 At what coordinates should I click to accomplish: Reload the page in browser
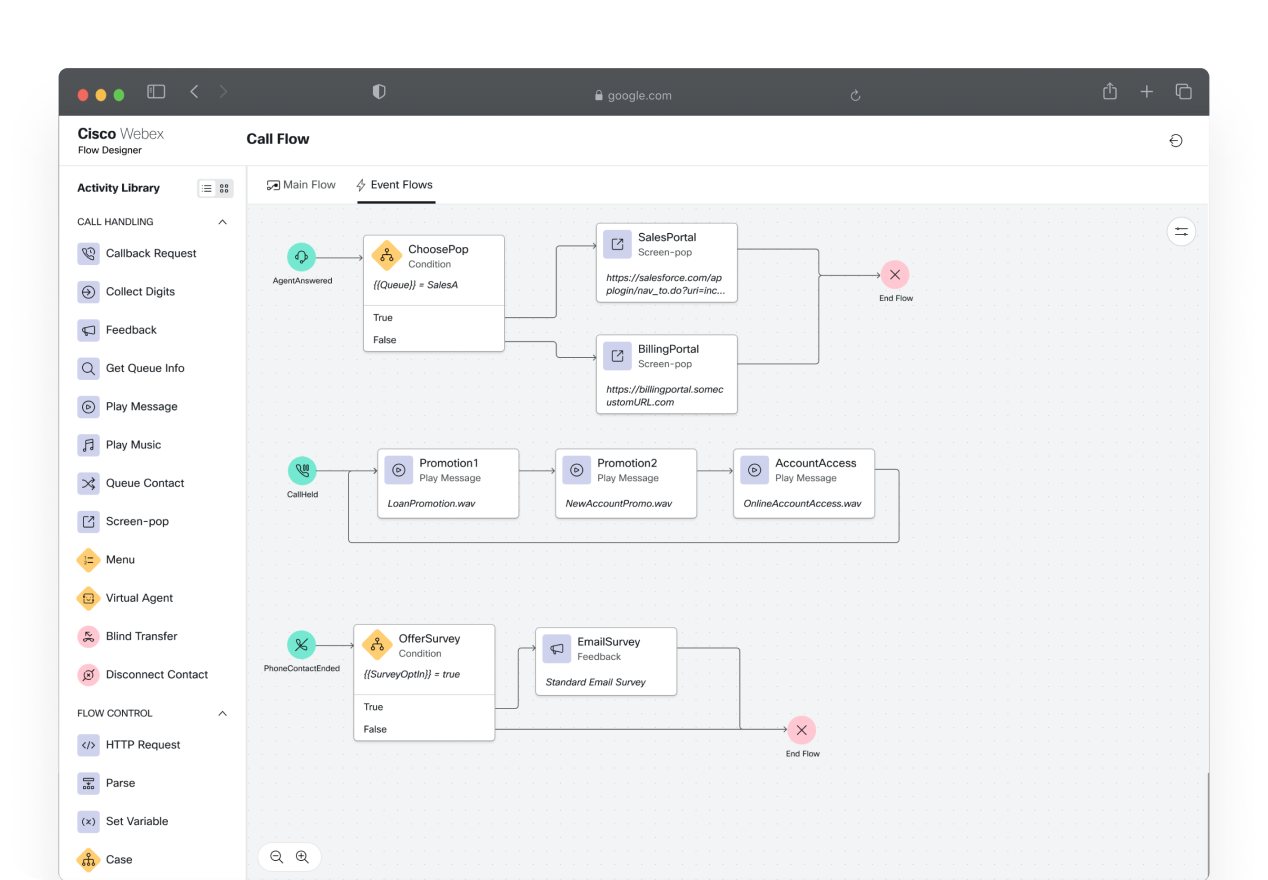pos(855,95)
